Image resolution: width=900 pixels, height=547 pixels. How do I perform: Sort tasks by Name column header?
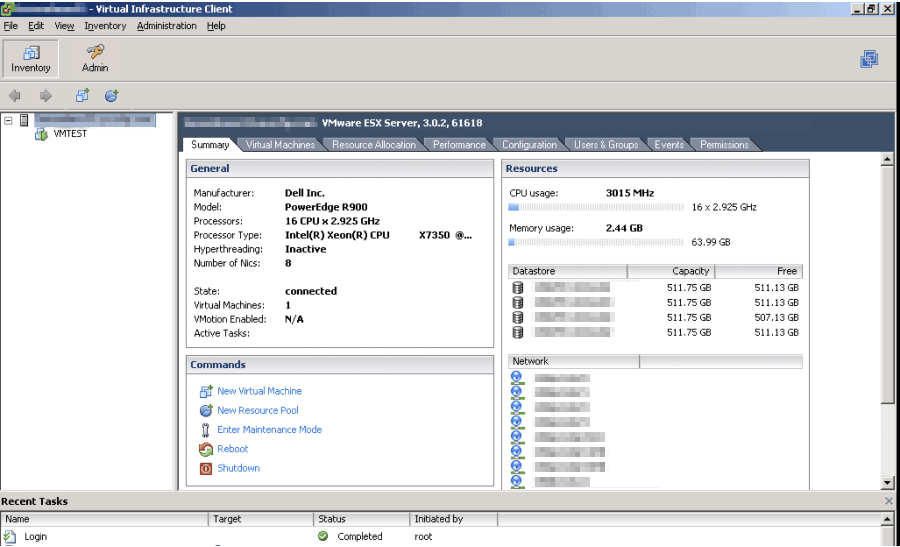click(x=104, y=519)
